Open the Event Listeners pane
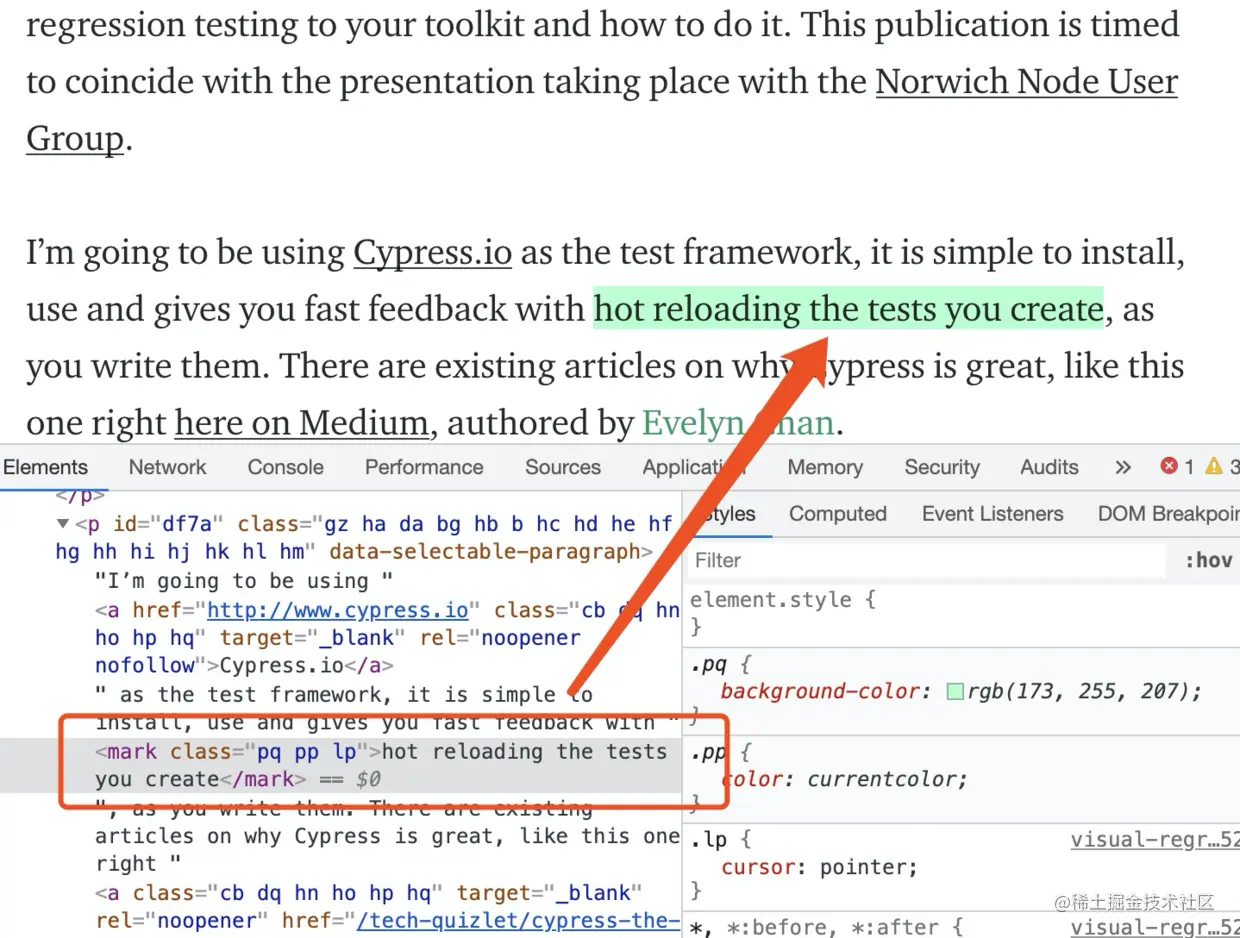1240x938 pixels. (992, 514)
